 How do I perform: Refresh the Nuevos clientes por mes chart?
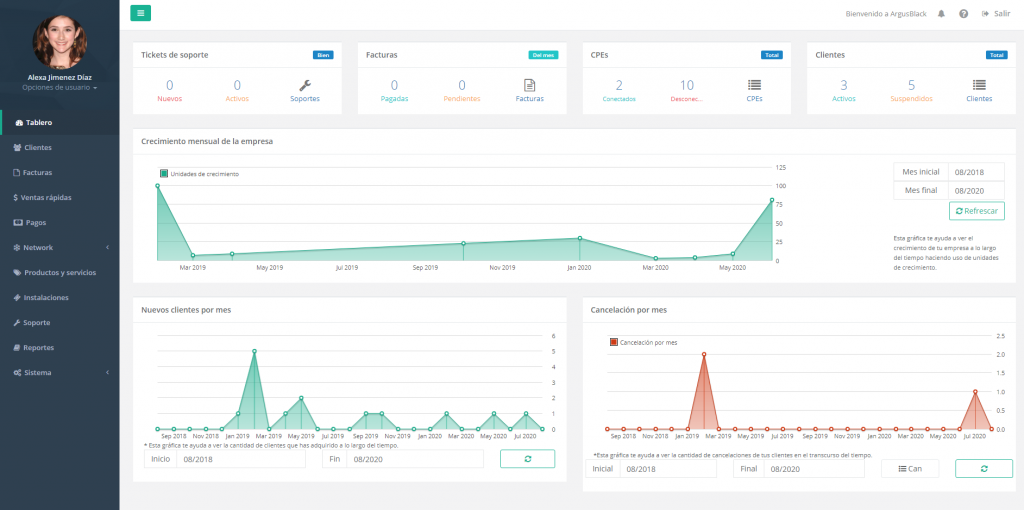[x=528, y=459]
